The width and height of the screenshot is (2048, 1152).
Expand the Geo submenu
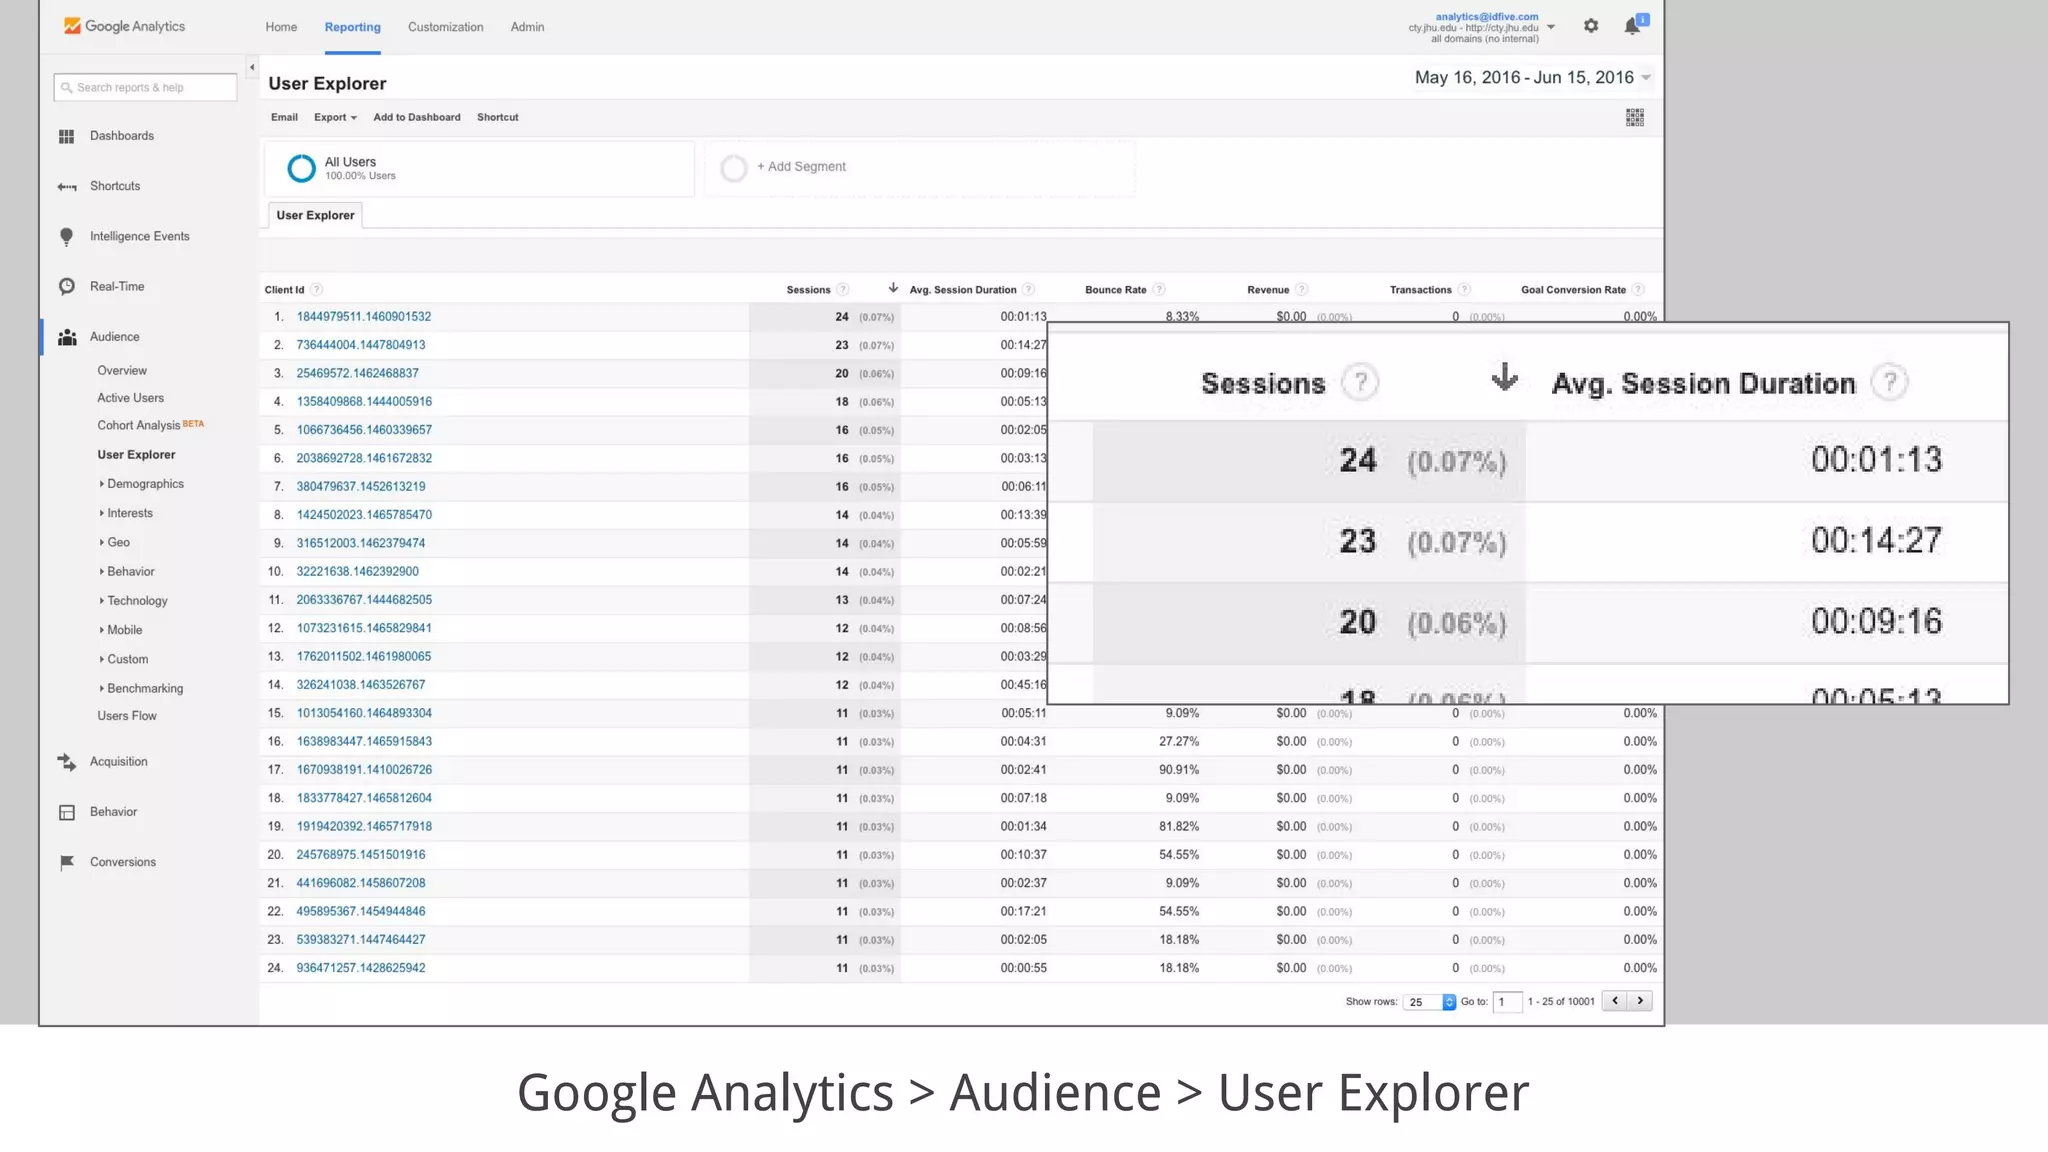pos(114,542)
